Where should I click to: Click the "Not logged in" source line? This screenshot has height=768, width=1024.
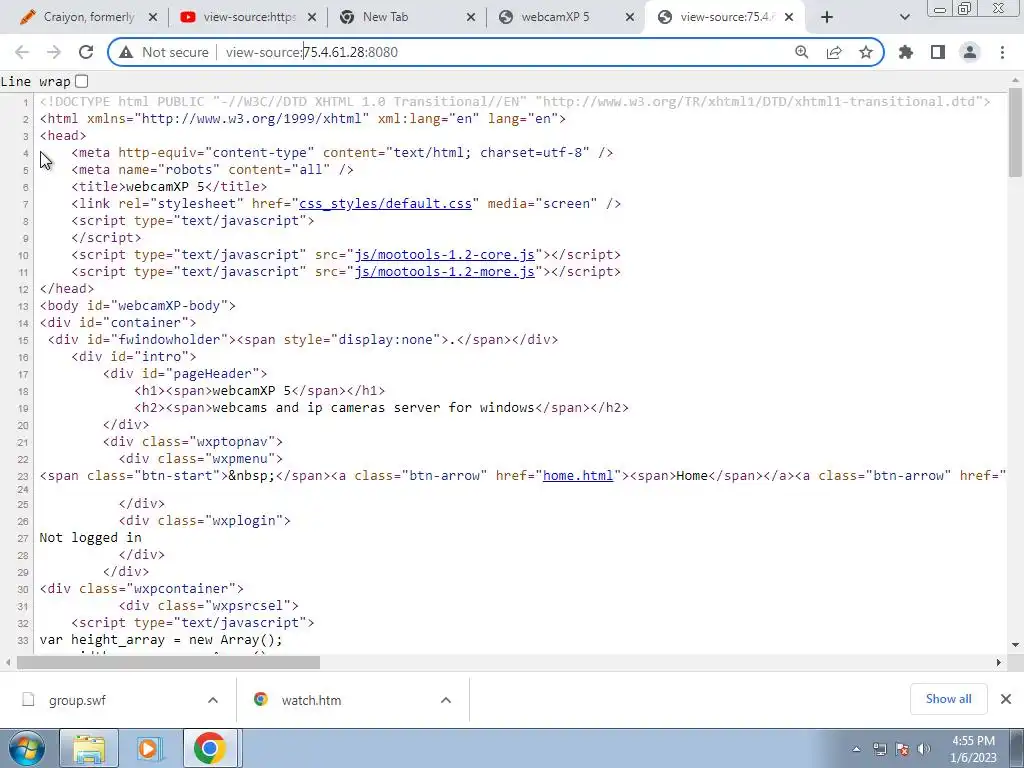[90, 537]
